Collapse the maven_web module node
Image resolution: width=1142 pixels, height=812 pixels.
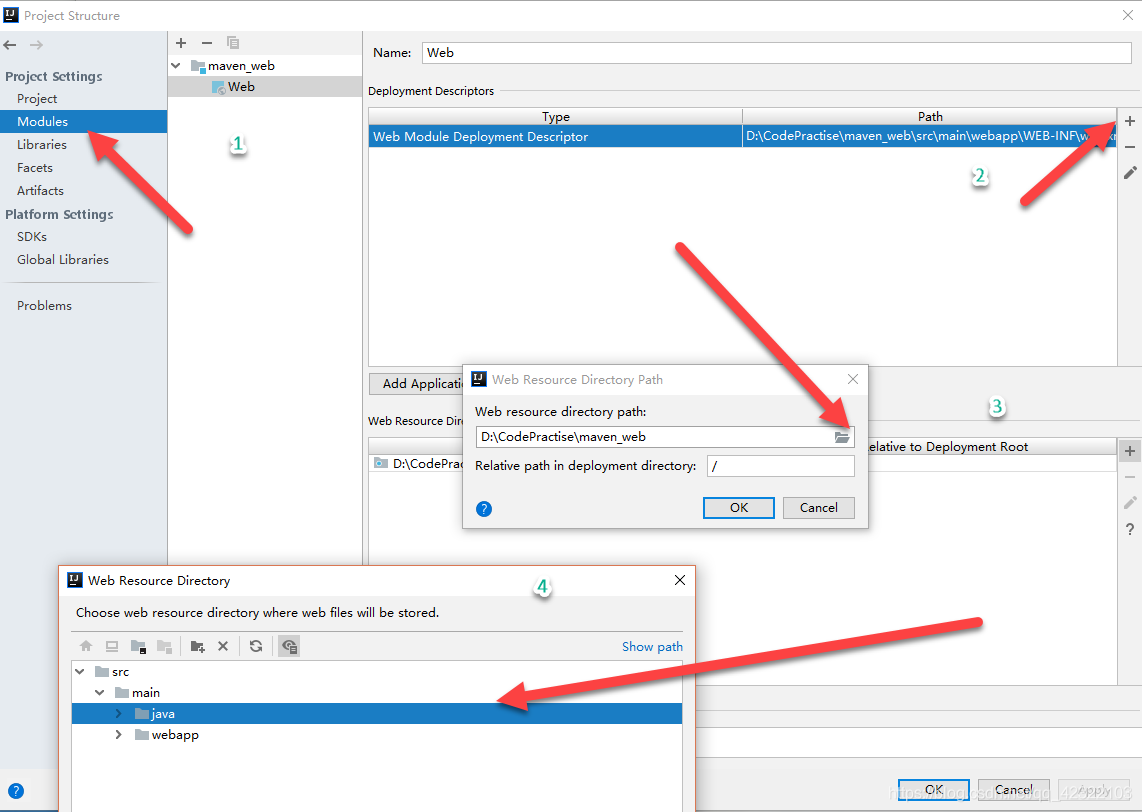click(x=176, y=66)
